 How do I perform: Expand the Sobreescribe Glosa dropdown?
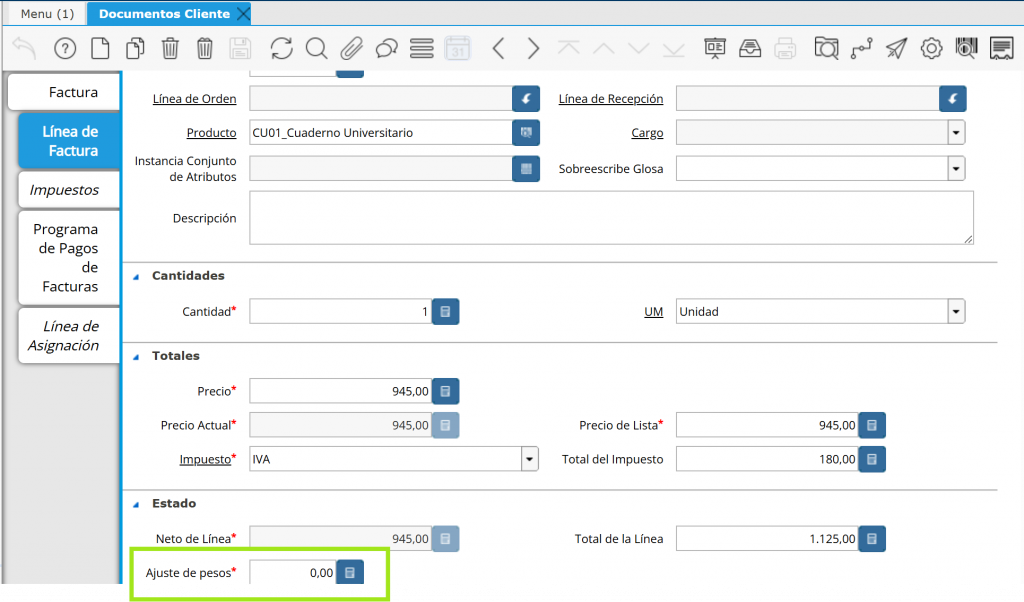(x=956, y=168)
